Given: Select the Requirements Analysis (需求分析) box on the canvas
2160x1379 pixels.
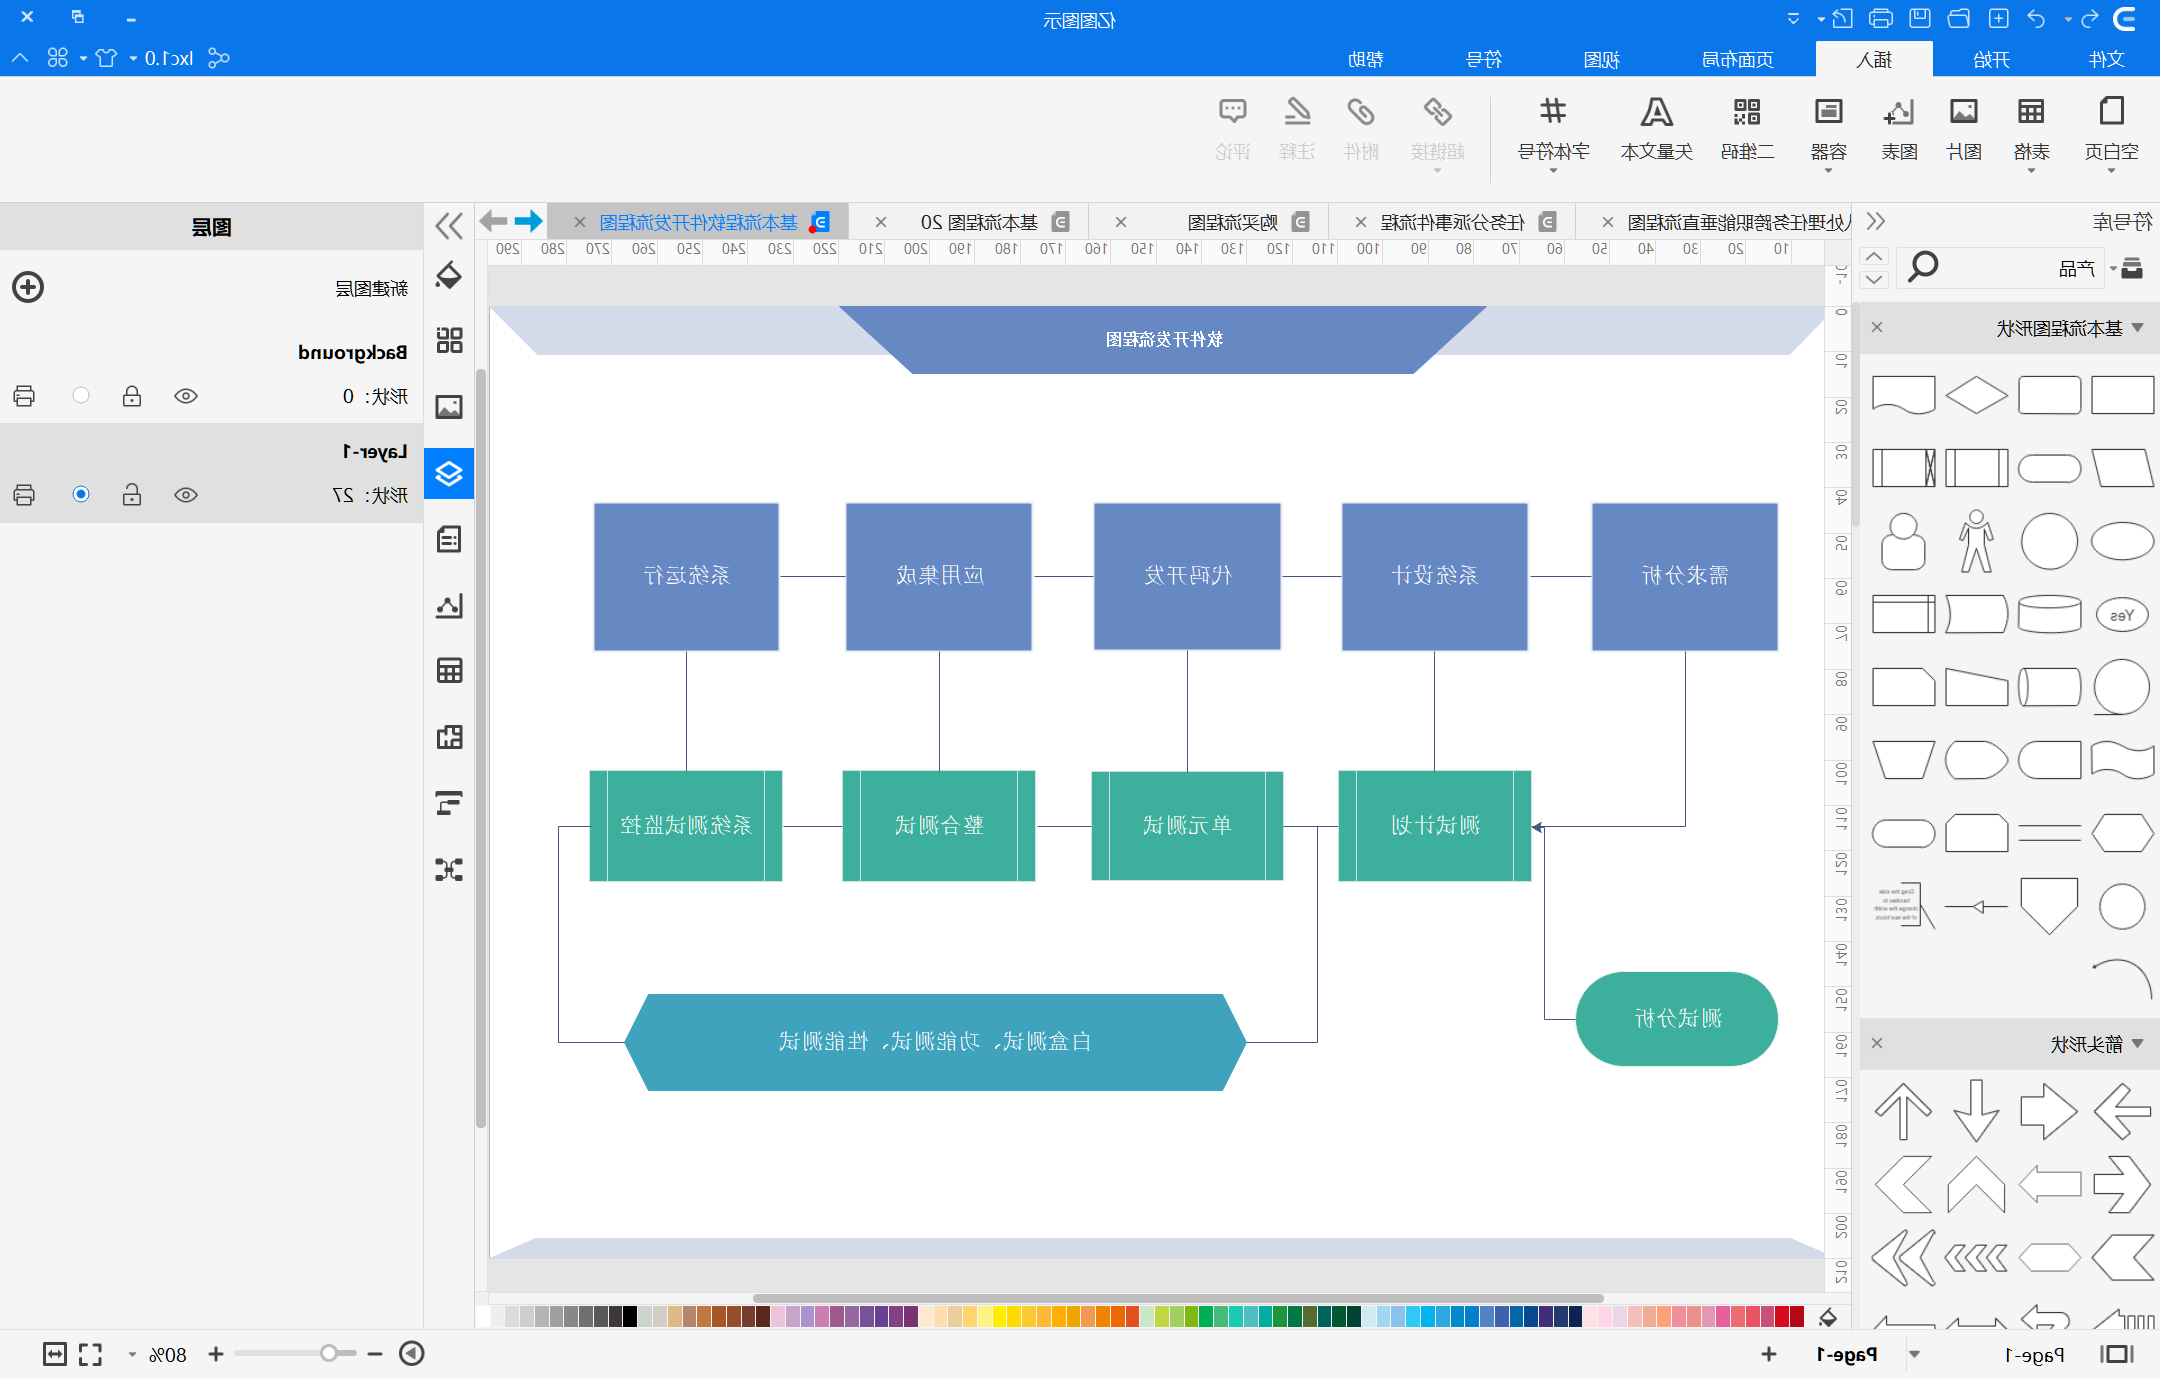Looking at the screenshot, I should [x=1685, y=577].
